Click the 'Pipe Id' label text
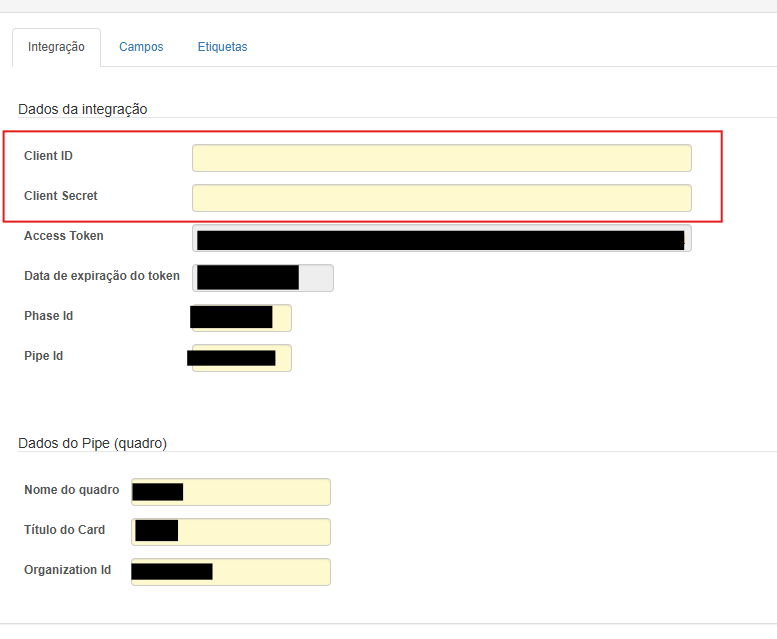This screenshot has height=639, width=777. click(44, 356)
